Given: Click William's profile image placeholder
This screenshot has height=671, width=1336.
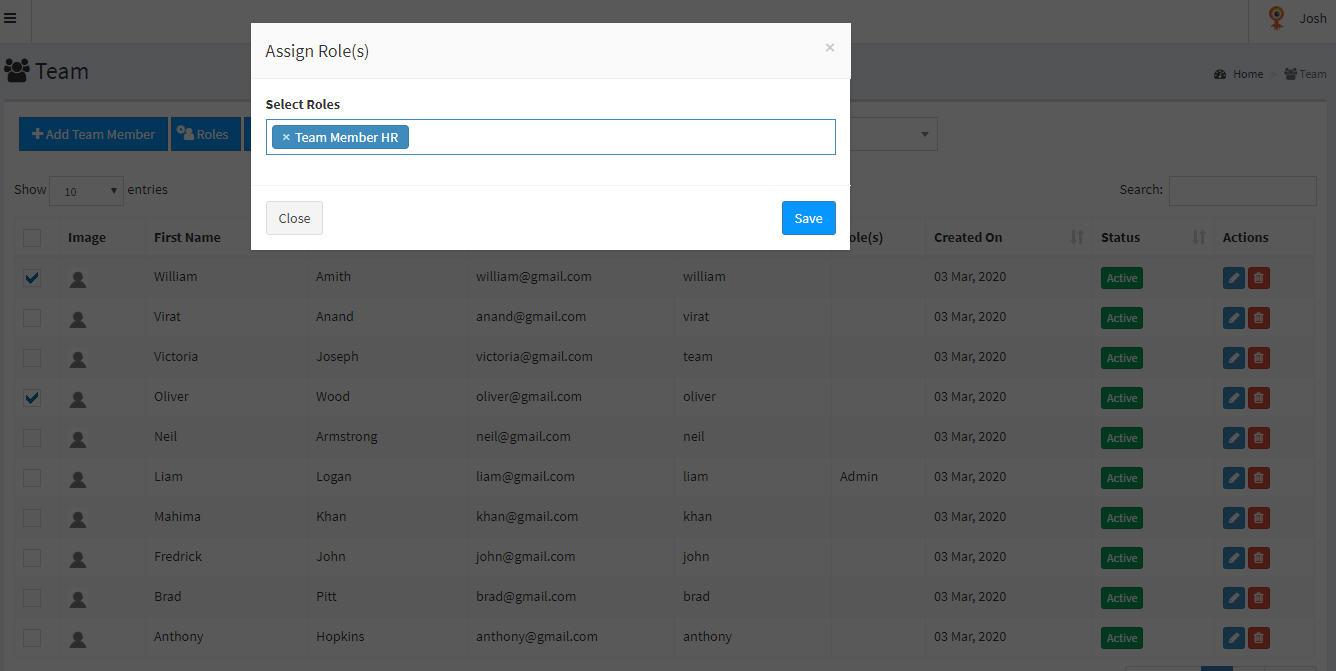Looking at the screenshot, I should click(78, 279).
